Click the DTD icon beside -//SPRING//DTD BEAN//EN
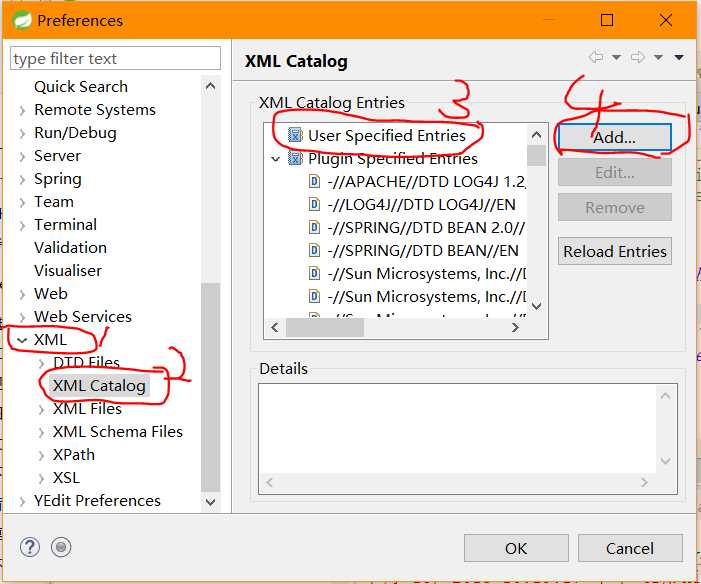 click(314, 250)
